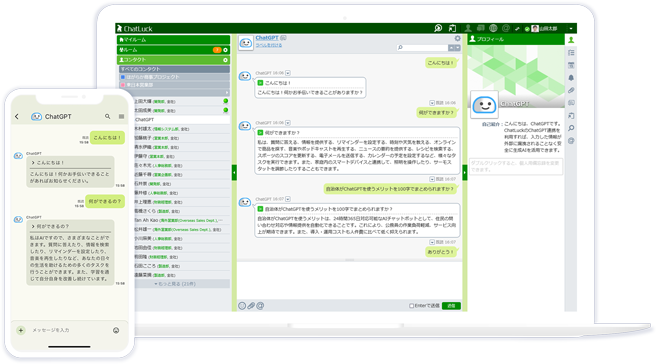Open read-status dropdown above ありがとう! bubble
The height and width of the screenshot is (364, 656).
(x=432, y=242)
